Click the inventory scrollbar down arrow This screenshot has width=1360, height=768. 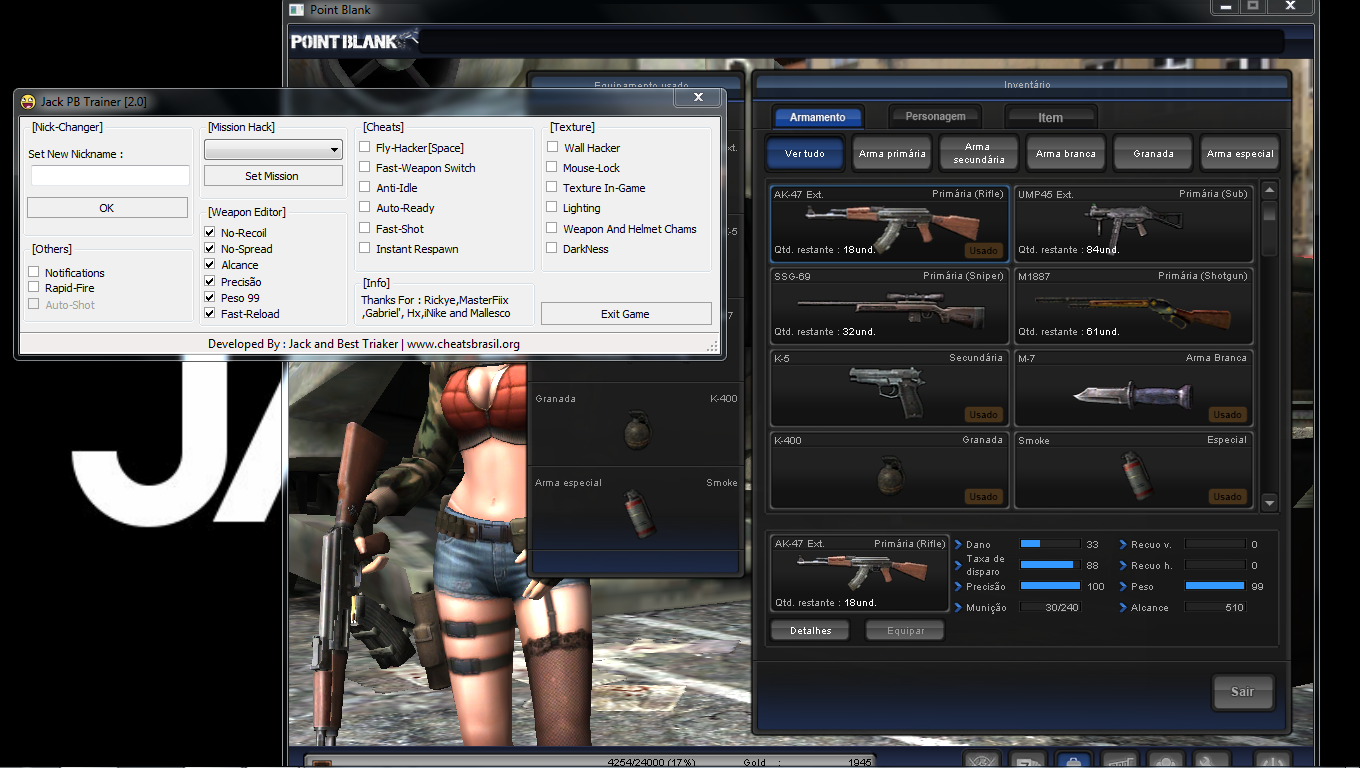click(1269, 502)
